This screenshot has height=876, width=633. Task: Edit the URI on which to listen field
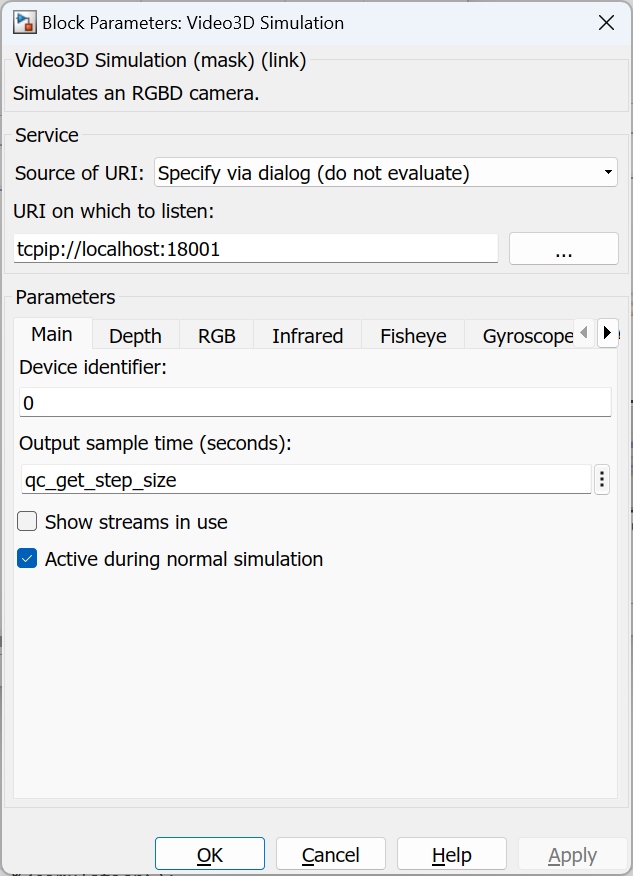[250, 248]
